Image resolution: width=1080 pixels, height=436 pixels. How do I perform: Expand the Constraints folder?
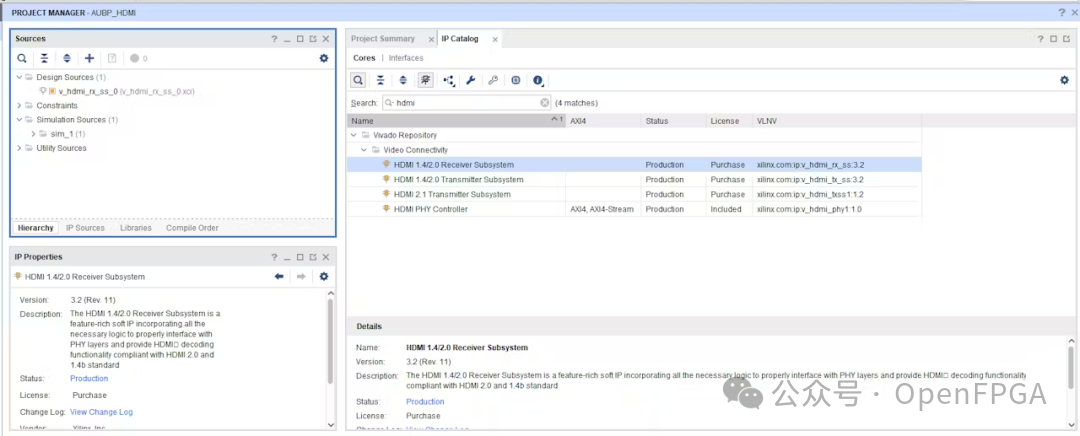point(19,105)
